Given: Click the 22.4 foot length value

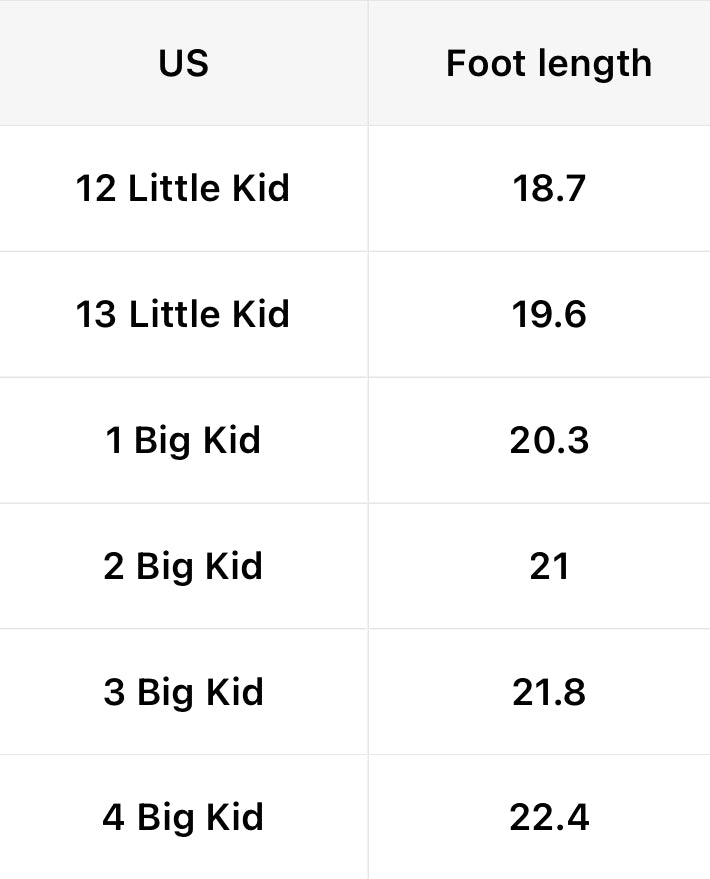Looking at the screenshot, I should (x=548, y=818).
